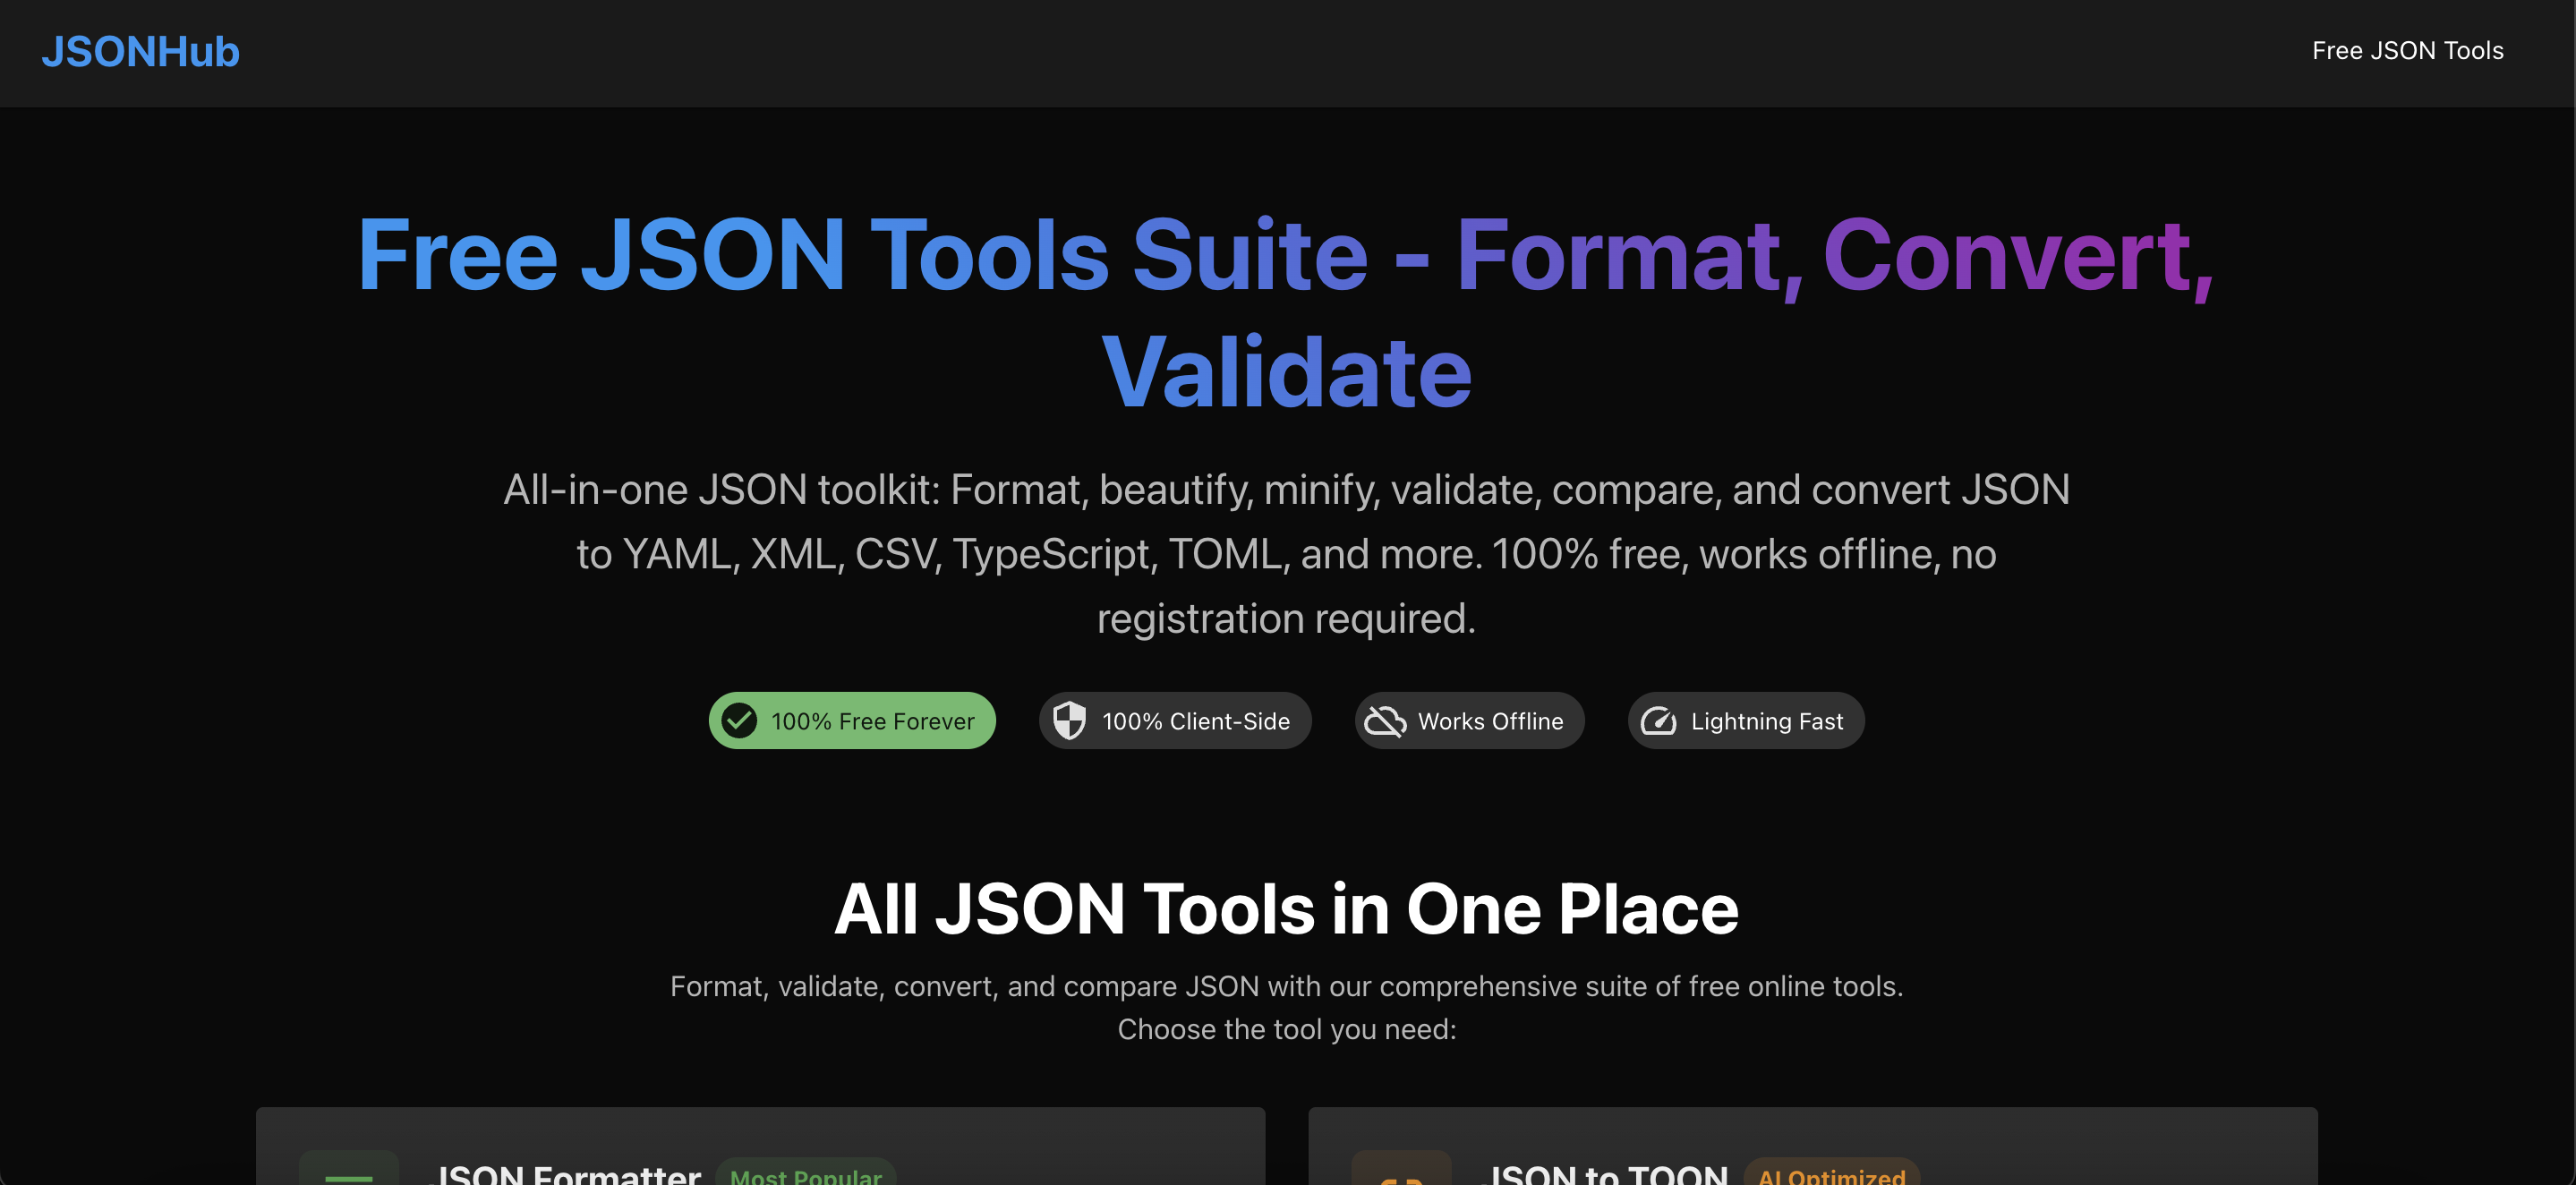Click the shield icon beside 100% Client-Side
The height and width of the screenshot is (1185, 2576).
click(1069, 720)
